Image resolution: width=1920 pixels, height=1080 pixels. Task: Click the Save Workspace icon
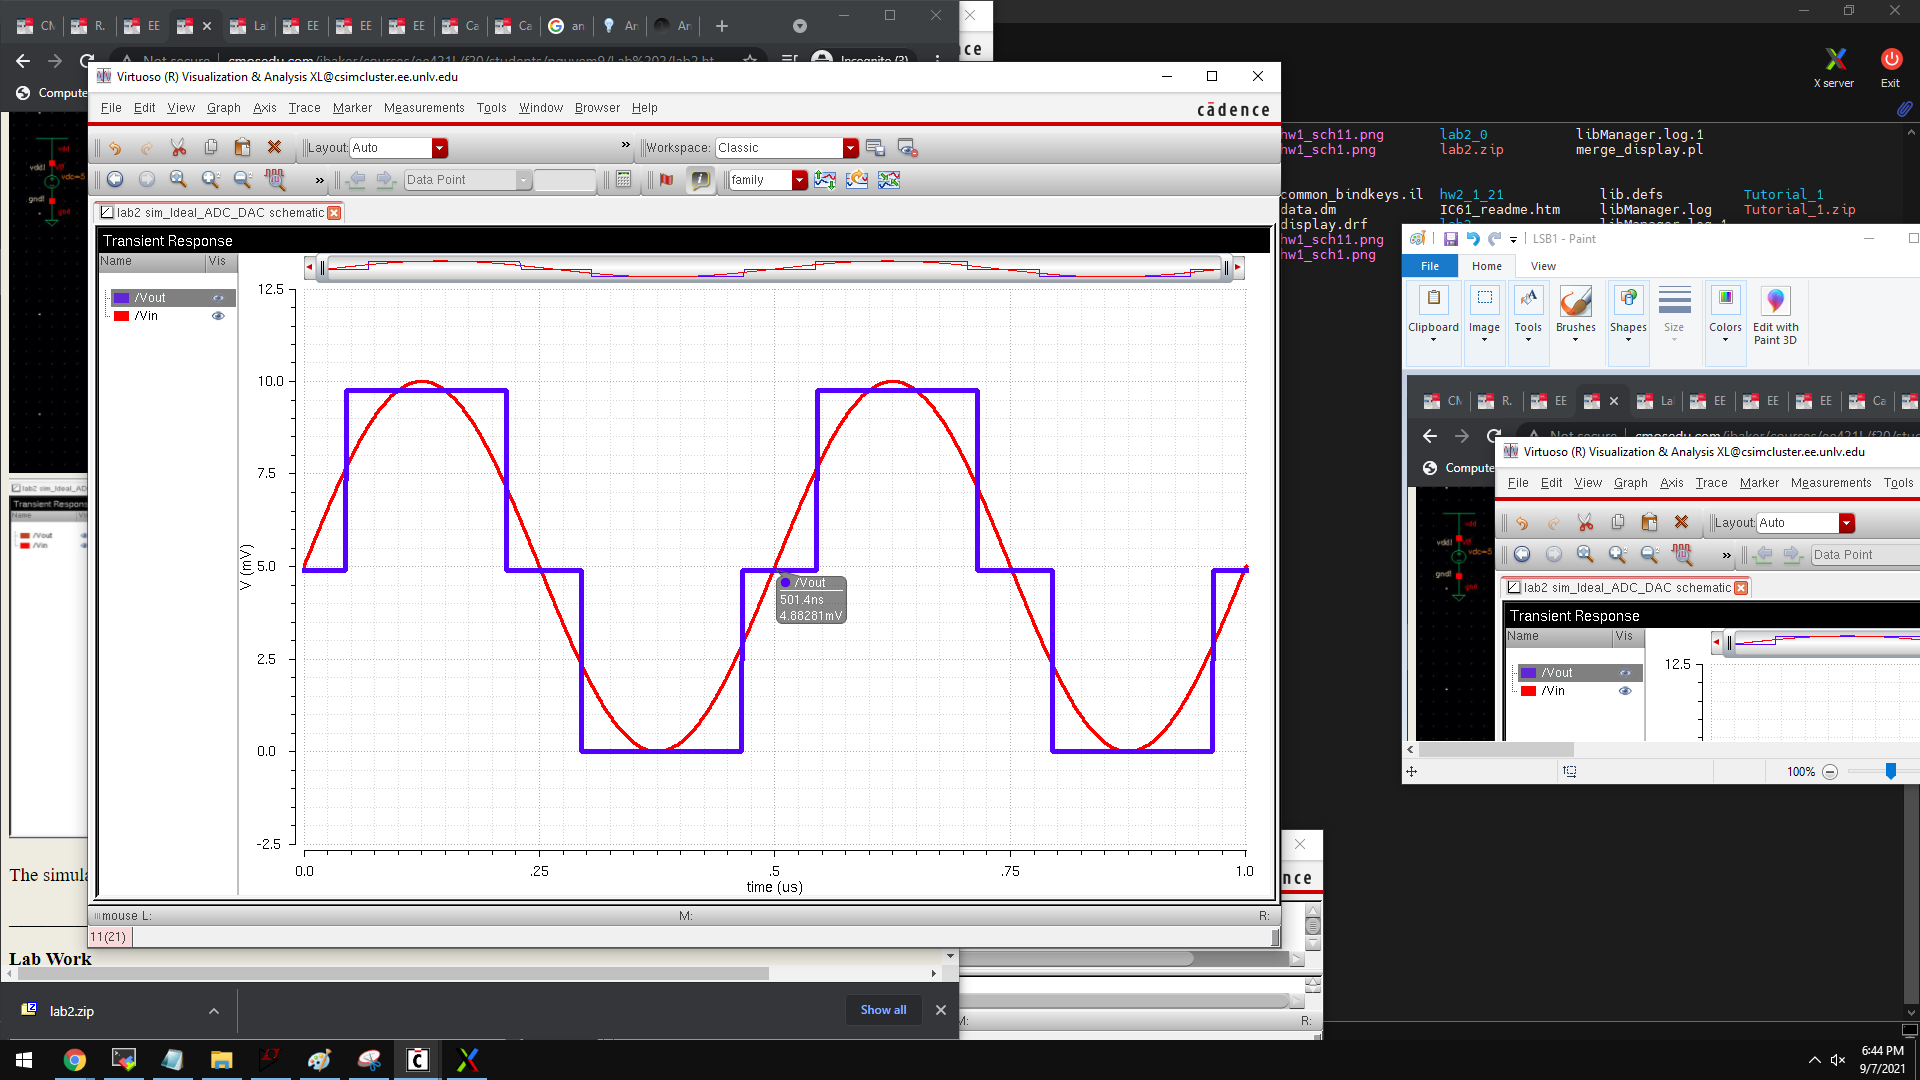coord(875,148)
